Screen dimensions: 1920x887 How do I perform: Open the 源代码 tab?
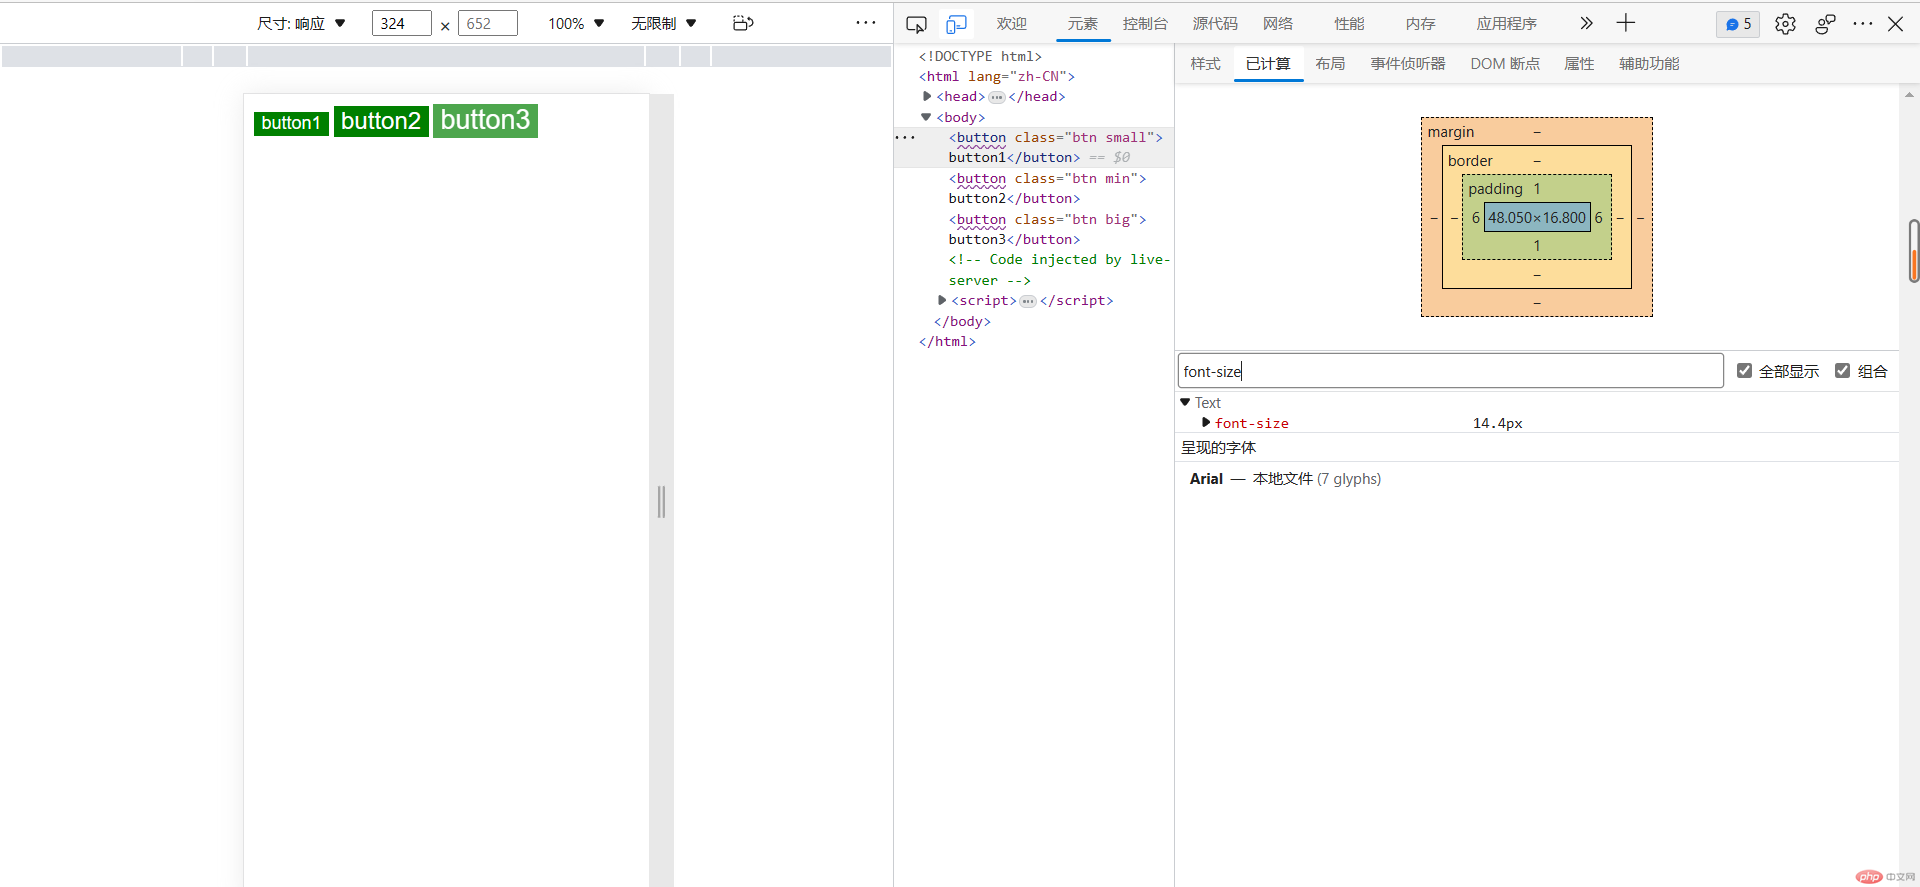click(1215, 23)
